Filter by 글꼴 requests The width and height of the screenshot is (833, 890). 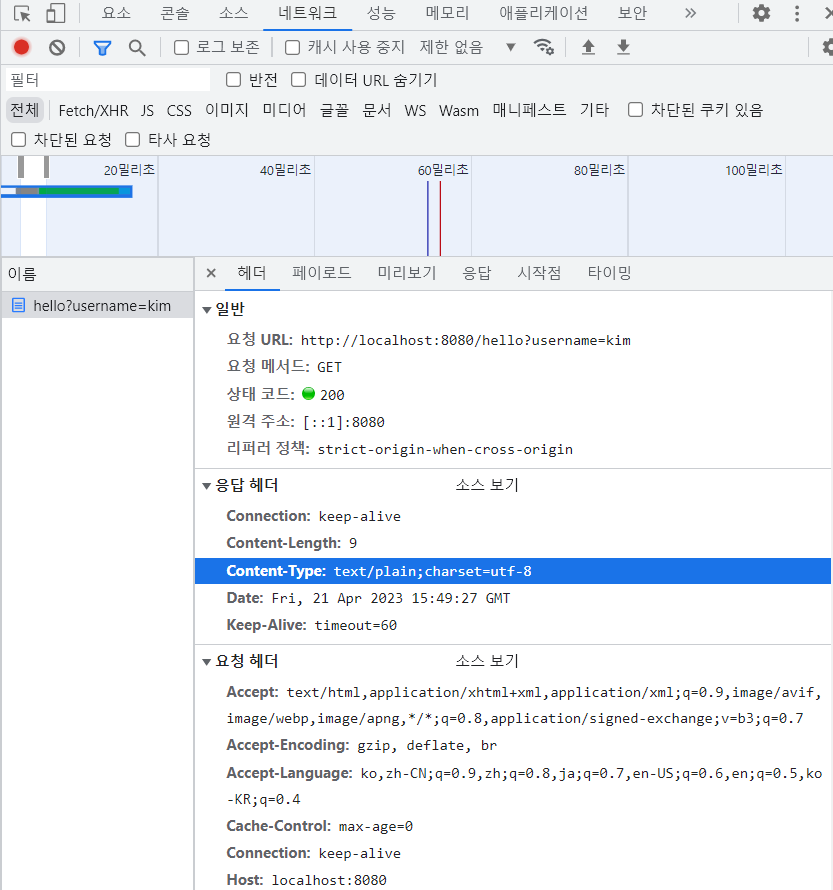tap(334, 110)
